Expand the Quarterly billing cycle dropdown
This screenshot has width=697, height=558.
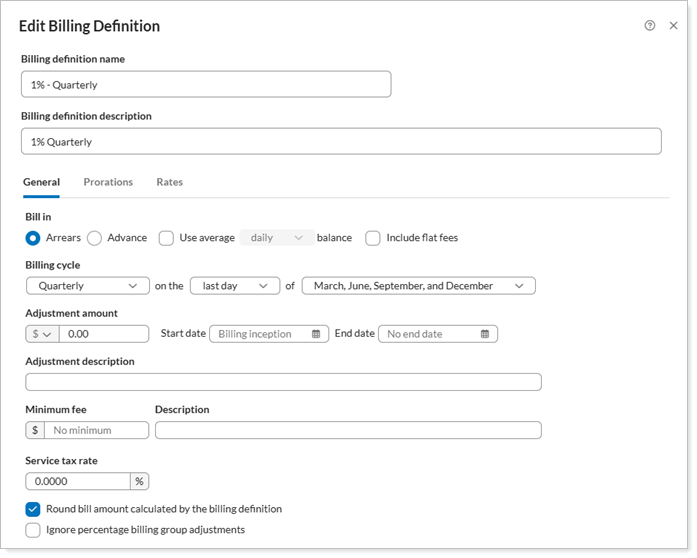87,286
